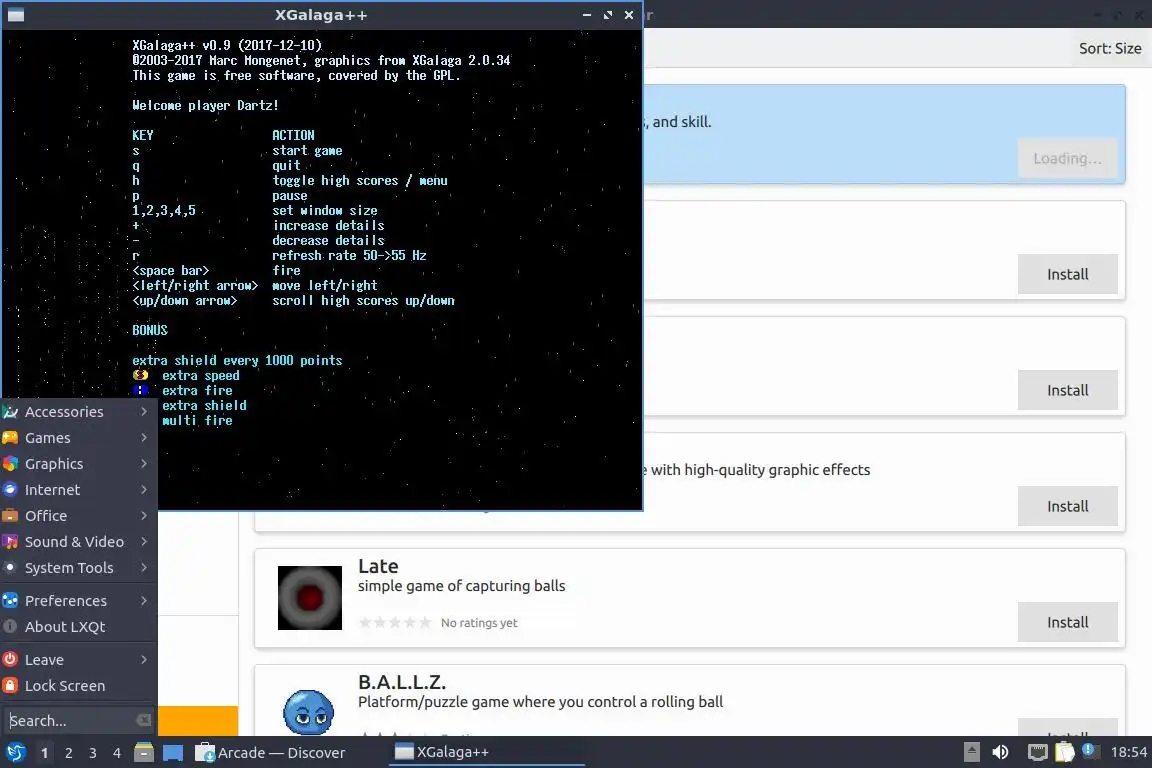Click the Graphics category icon
The image size is (1152, 768).
pos(10,464)
